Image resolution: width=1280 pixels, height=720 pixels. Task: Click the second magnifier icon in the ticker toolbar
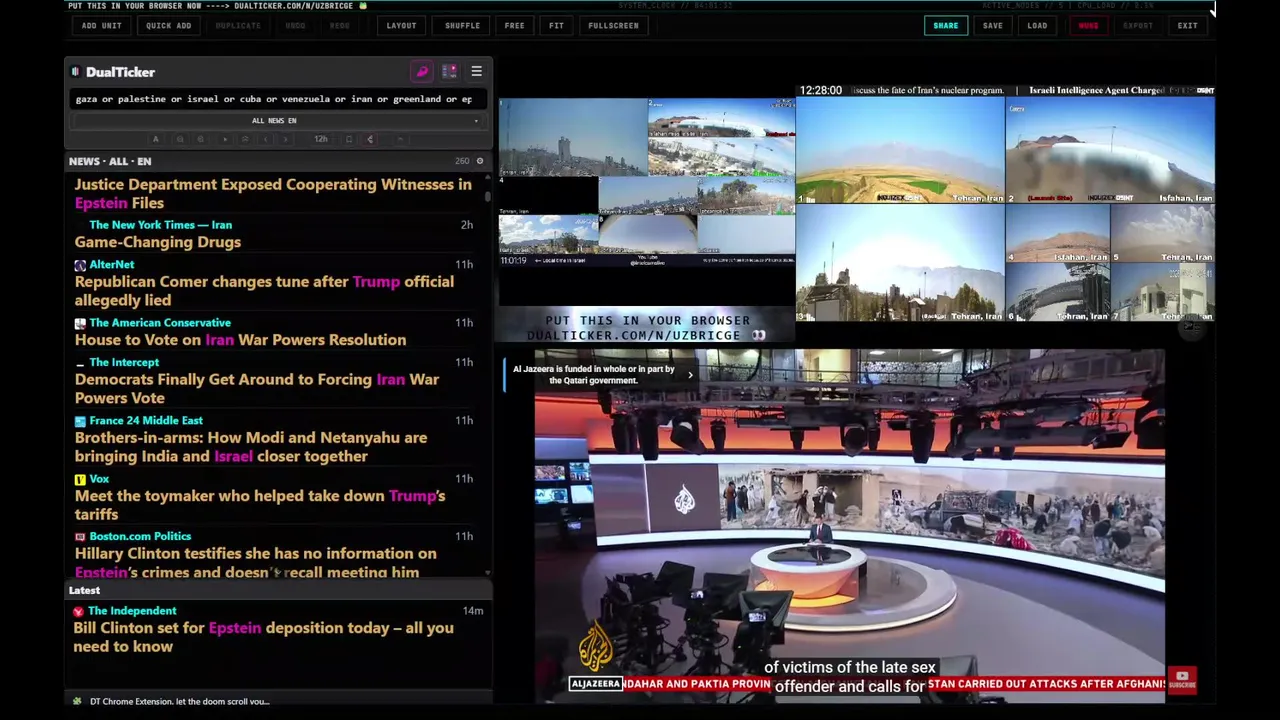coord(201,139)
